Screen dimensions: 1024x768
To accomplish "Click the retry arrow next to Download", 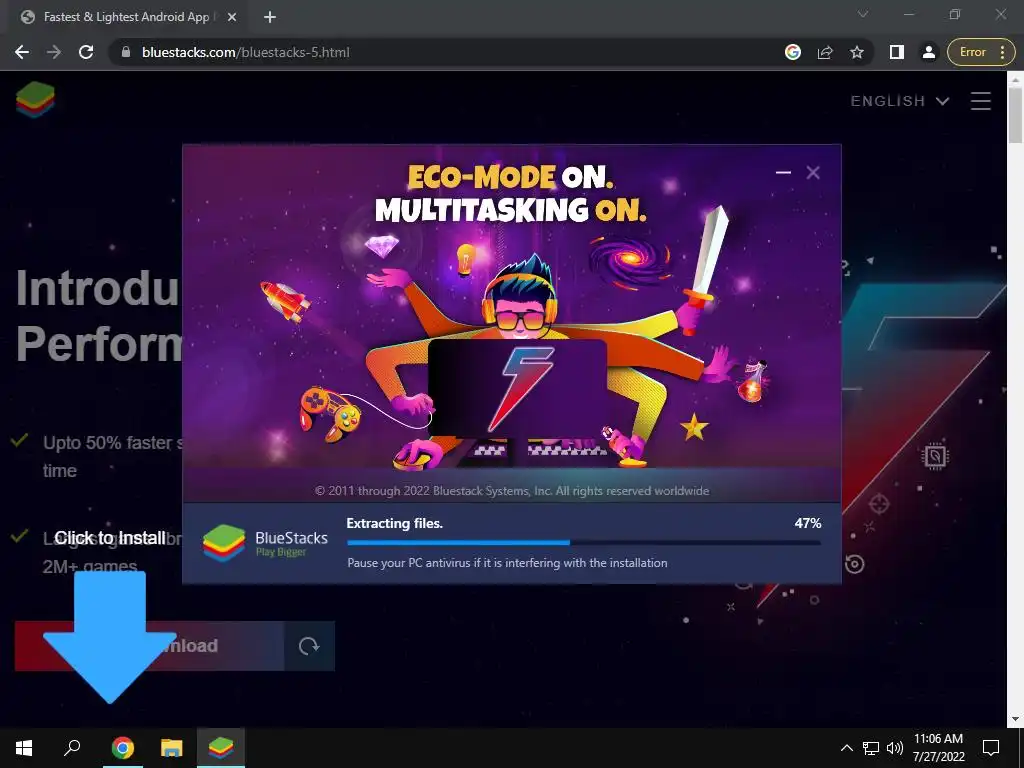I will [310, 646].
